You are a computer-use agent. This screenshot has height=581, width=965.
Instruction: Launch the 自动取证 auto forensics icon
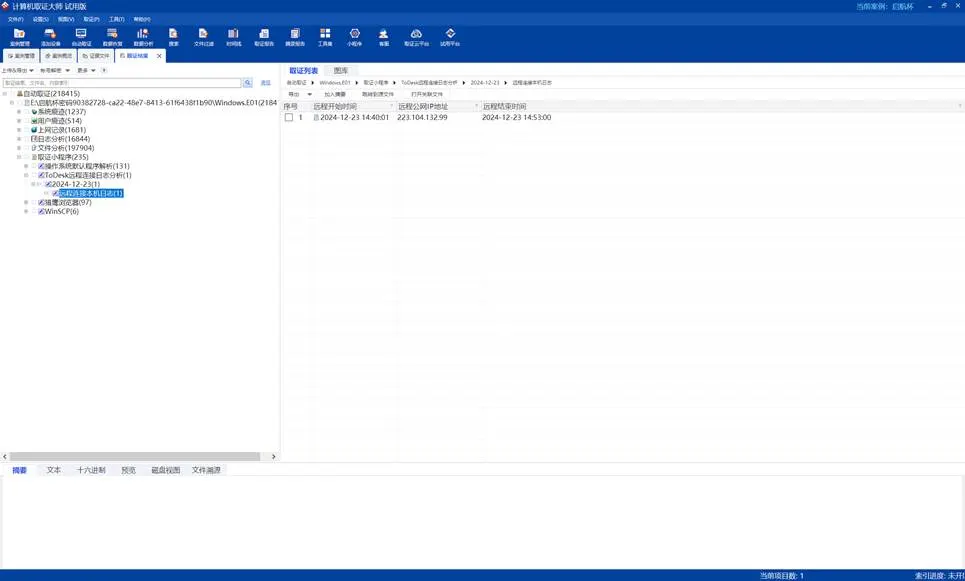tap(81, 37)
